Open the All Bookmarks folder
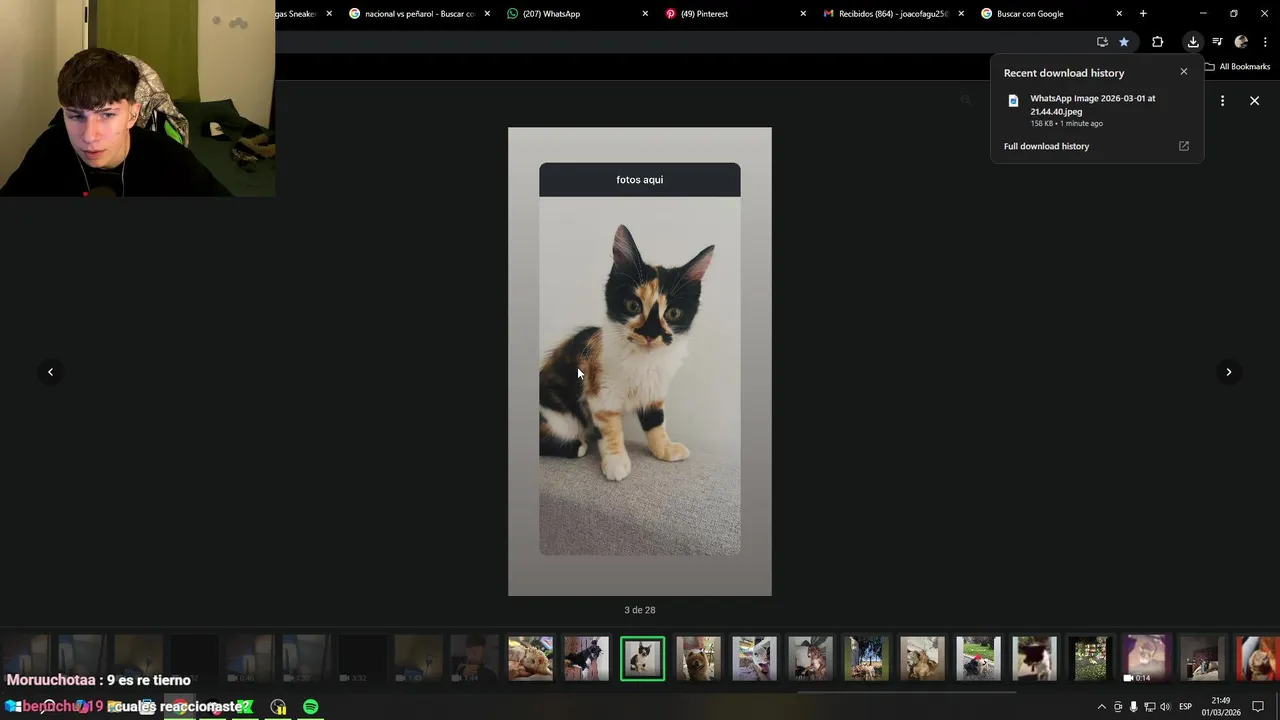1280x720 pixels. tap(1237, 67)
